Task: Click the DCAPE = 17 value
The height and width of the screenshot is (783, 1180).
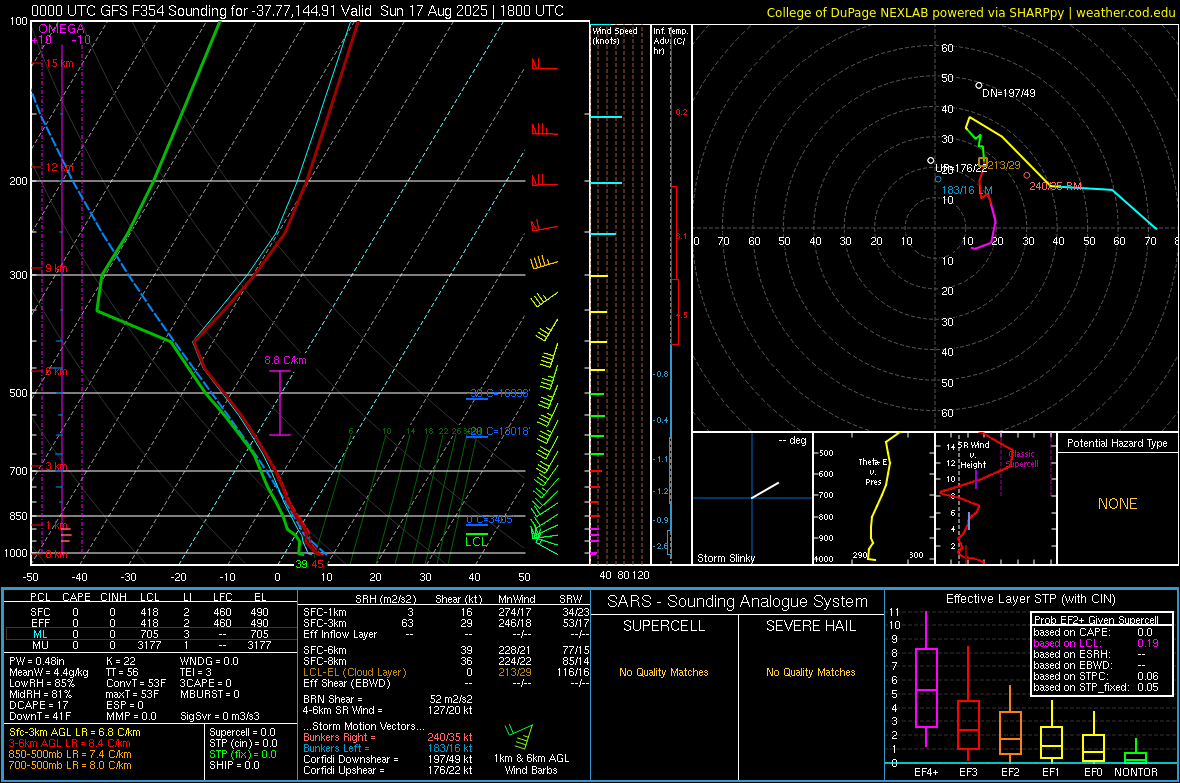Action: tap(38, 705)
